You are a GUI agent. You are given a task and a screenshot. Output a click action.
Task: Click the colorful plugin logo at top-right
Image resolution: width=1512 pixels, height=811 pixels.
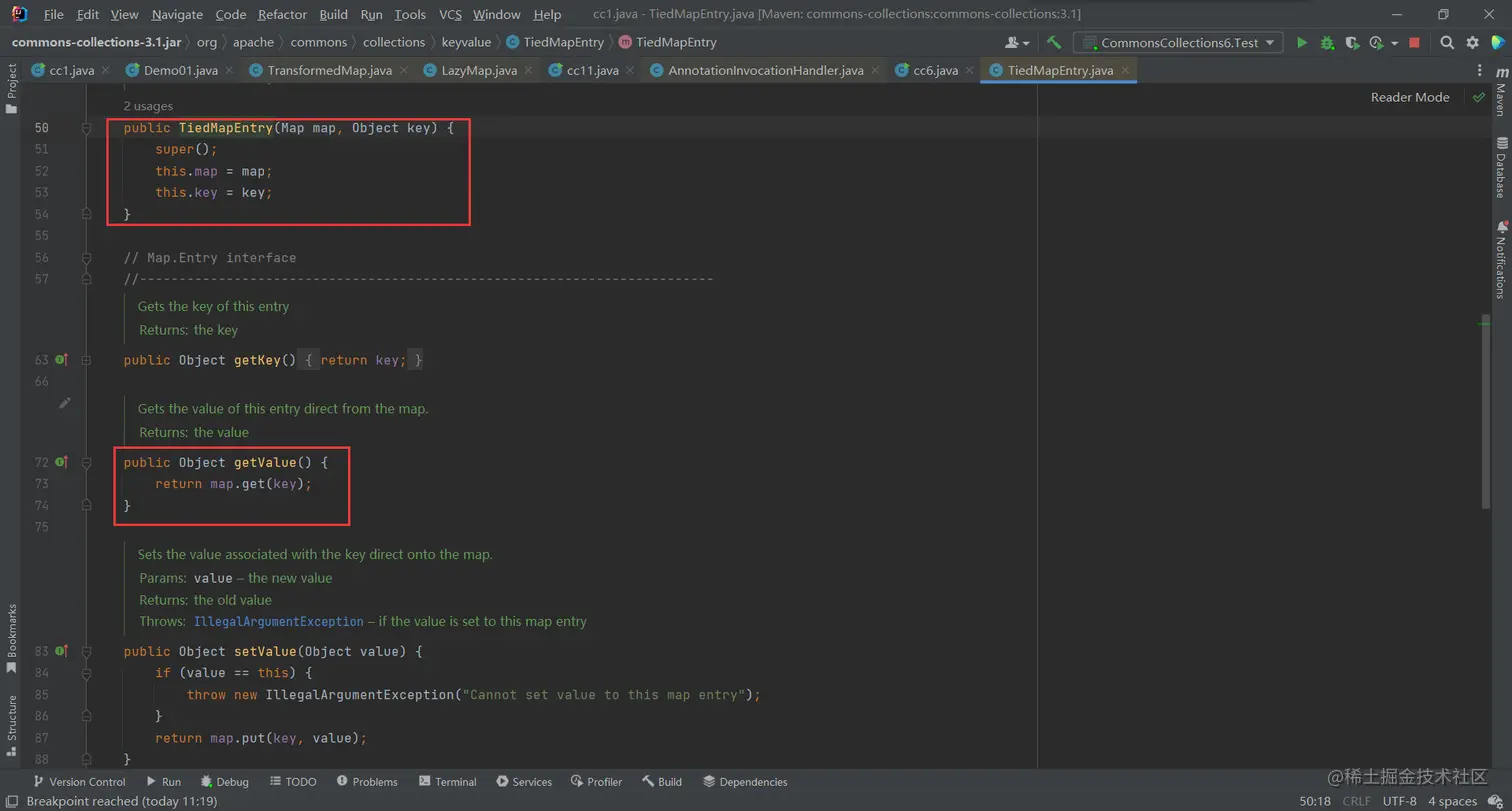1497,43
